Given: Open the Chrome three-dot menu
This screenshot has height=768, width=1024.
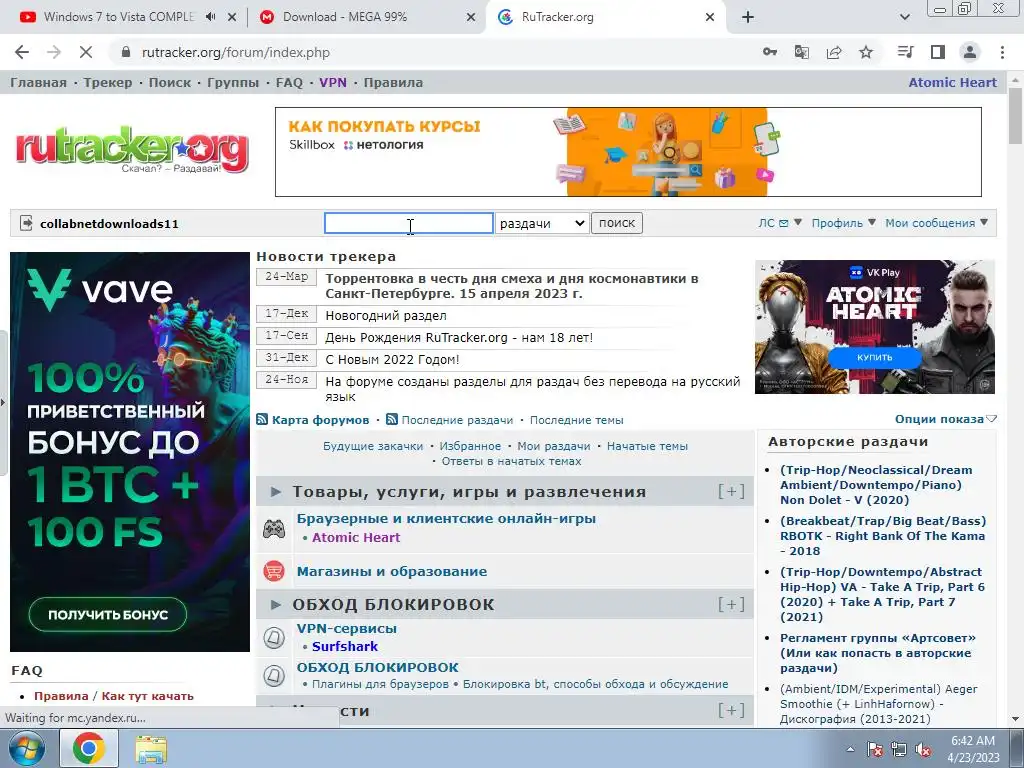Looking at the screenshot, I should point(1002,52).
